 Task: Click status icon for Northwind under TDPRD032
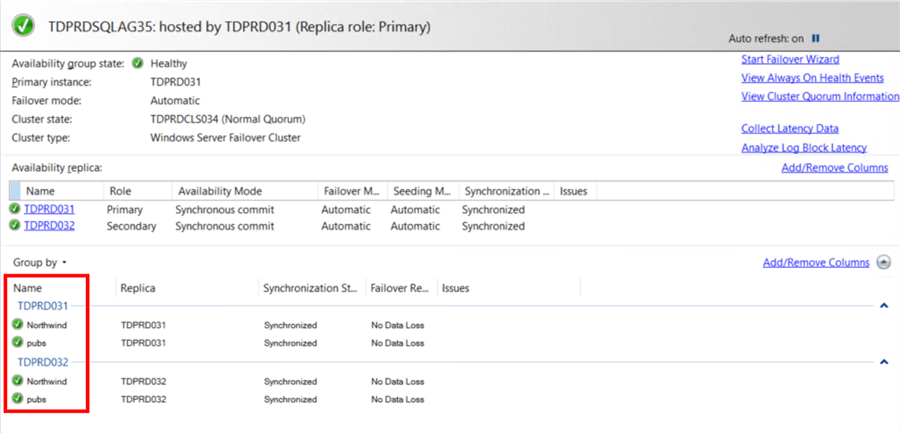pyautogui.click(x=18, y=381)
